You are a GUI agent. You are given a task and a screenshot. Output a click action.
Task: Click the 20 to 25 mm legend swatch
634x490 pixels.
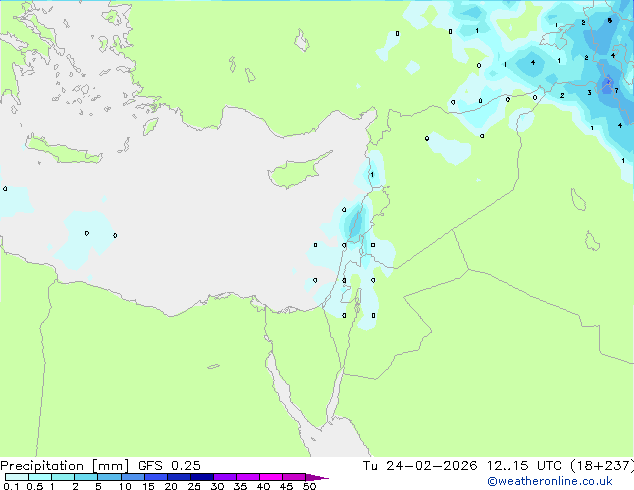coord(178,477)
